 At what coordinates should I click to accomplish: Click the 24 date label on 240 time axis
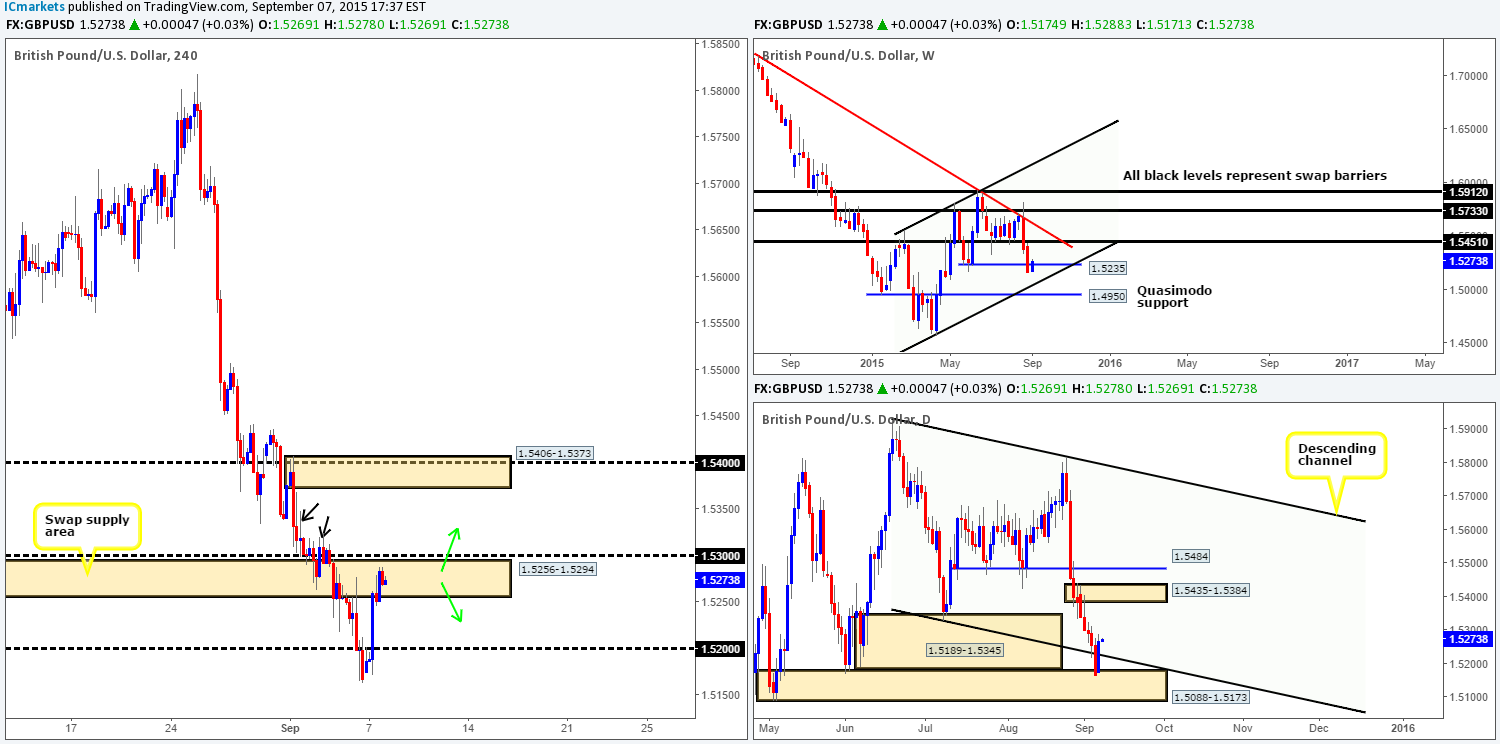(x=171, y=726)
